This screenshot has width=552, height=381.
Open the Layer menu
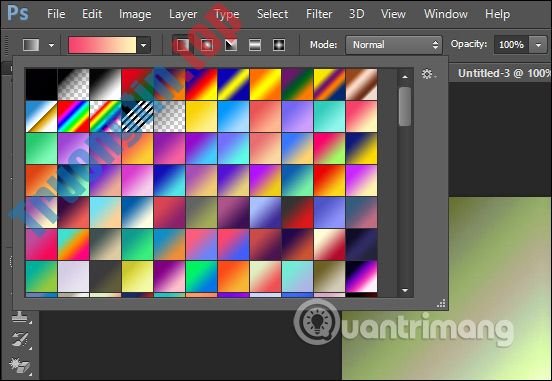(x=183, y=14)
